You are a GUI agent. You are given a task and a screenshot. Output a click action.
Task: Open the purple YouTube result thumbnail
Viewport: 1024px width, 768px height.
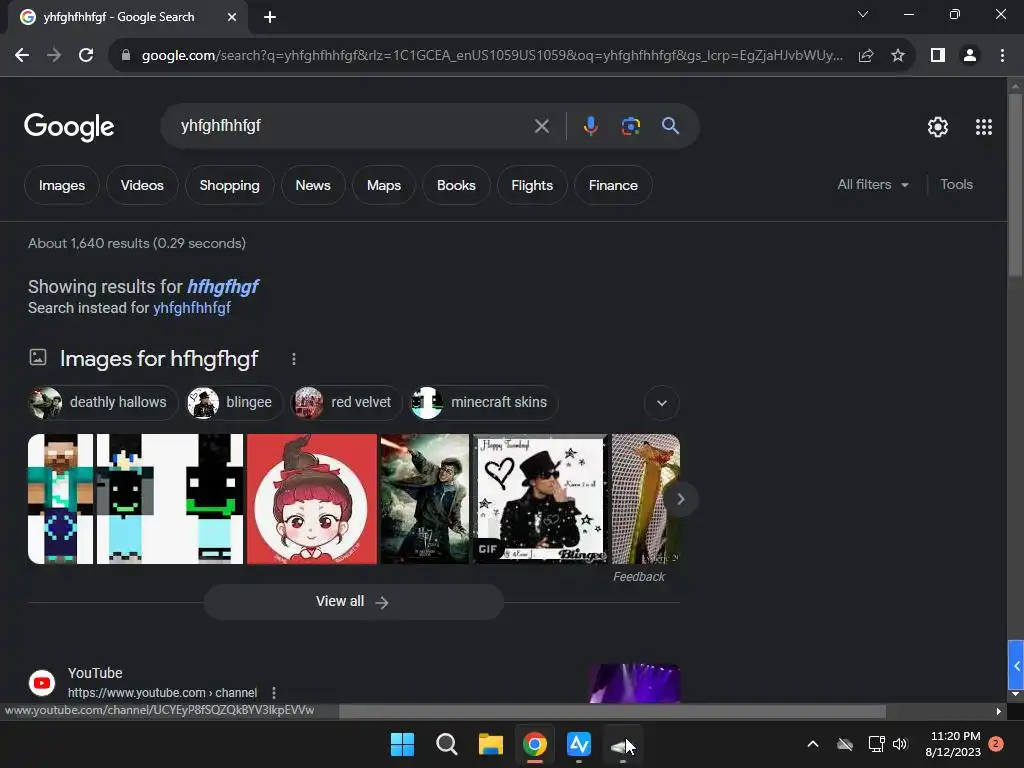click(634, 684)
